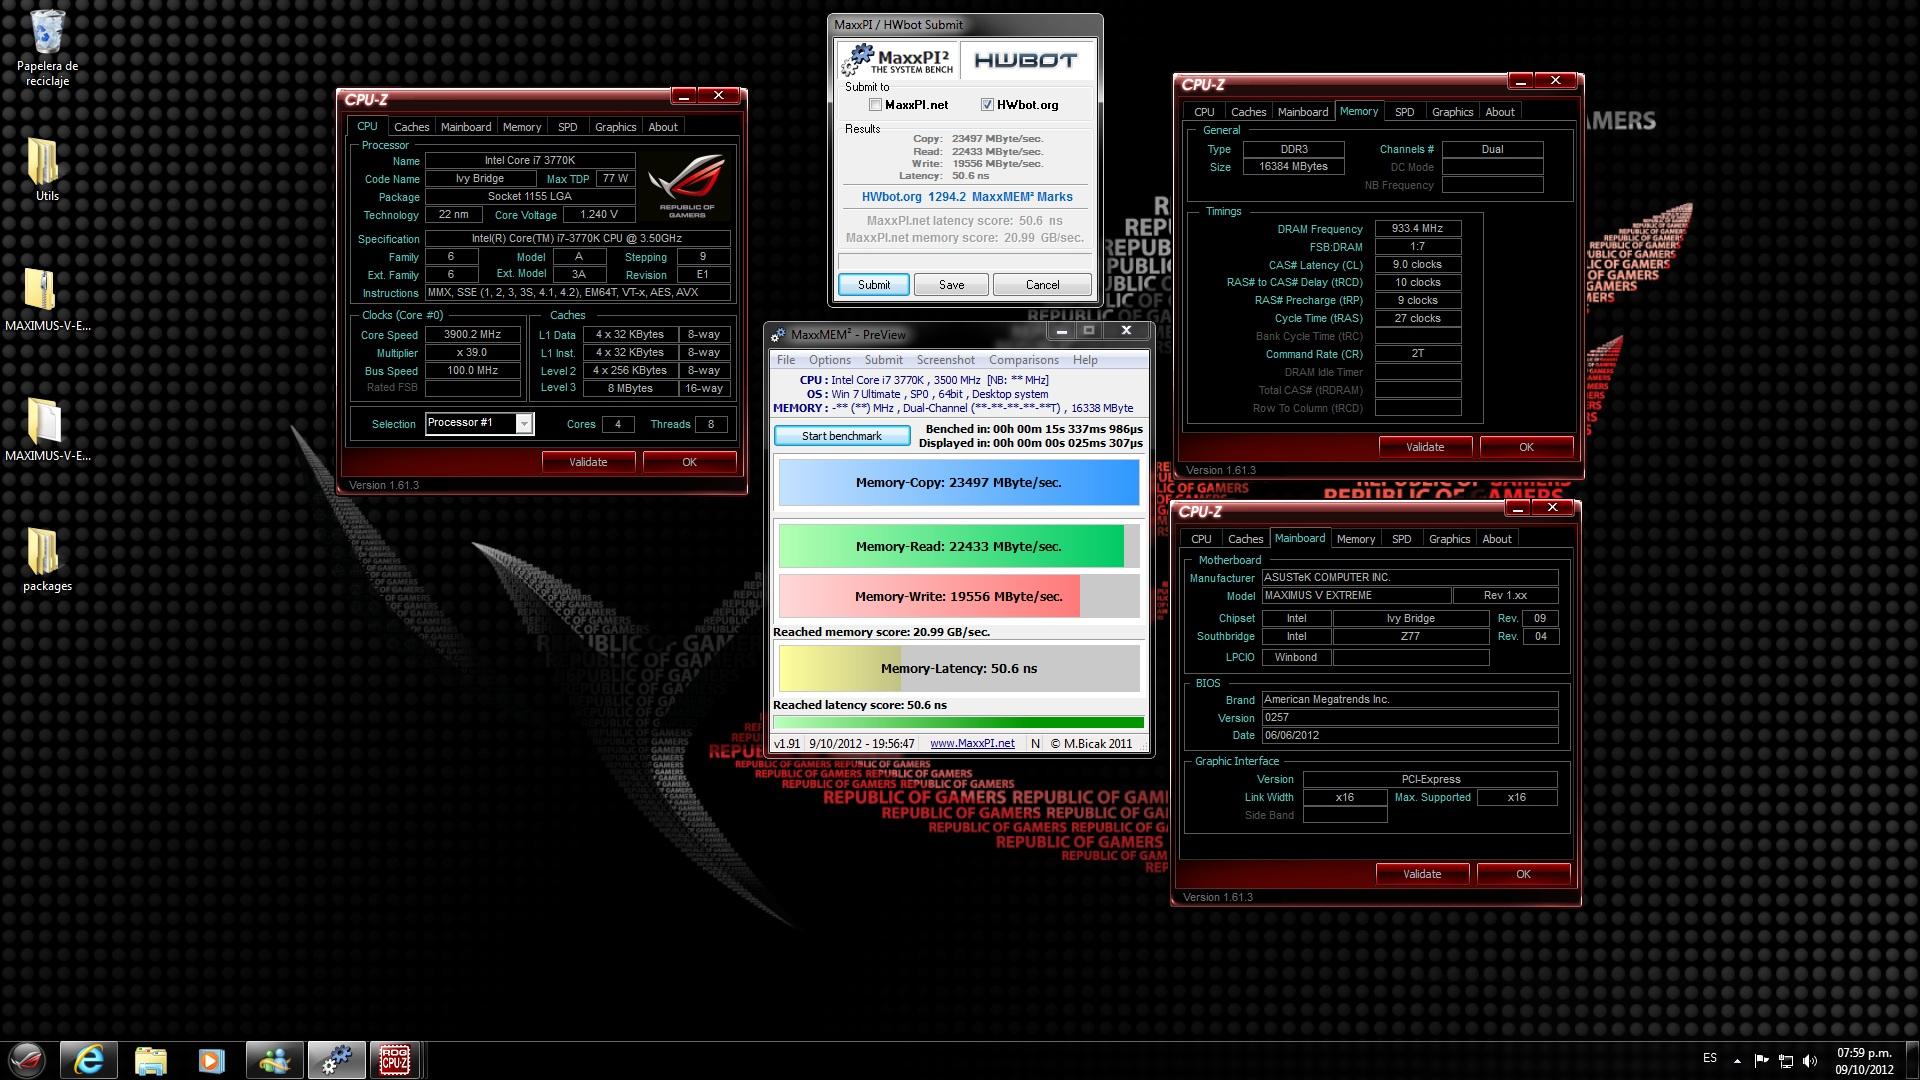Click Save in HWbot Submit dialog

[951, 285]
